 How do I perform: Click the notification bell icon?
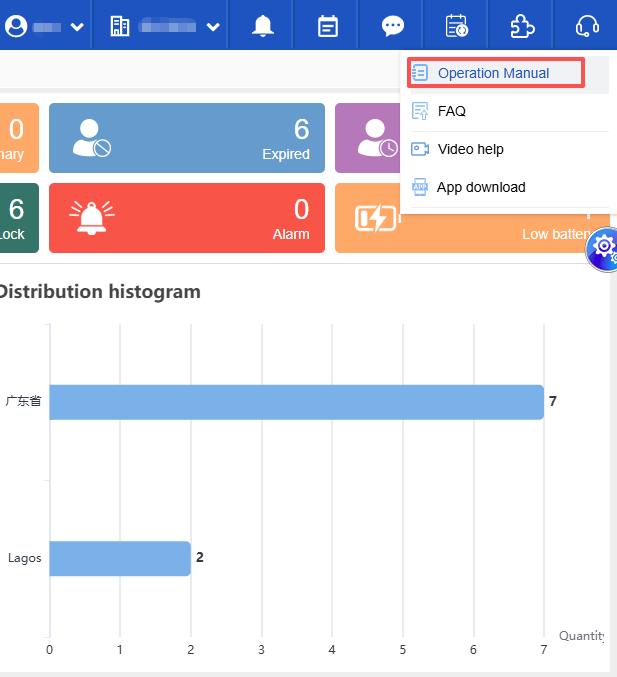pos(263,26)
